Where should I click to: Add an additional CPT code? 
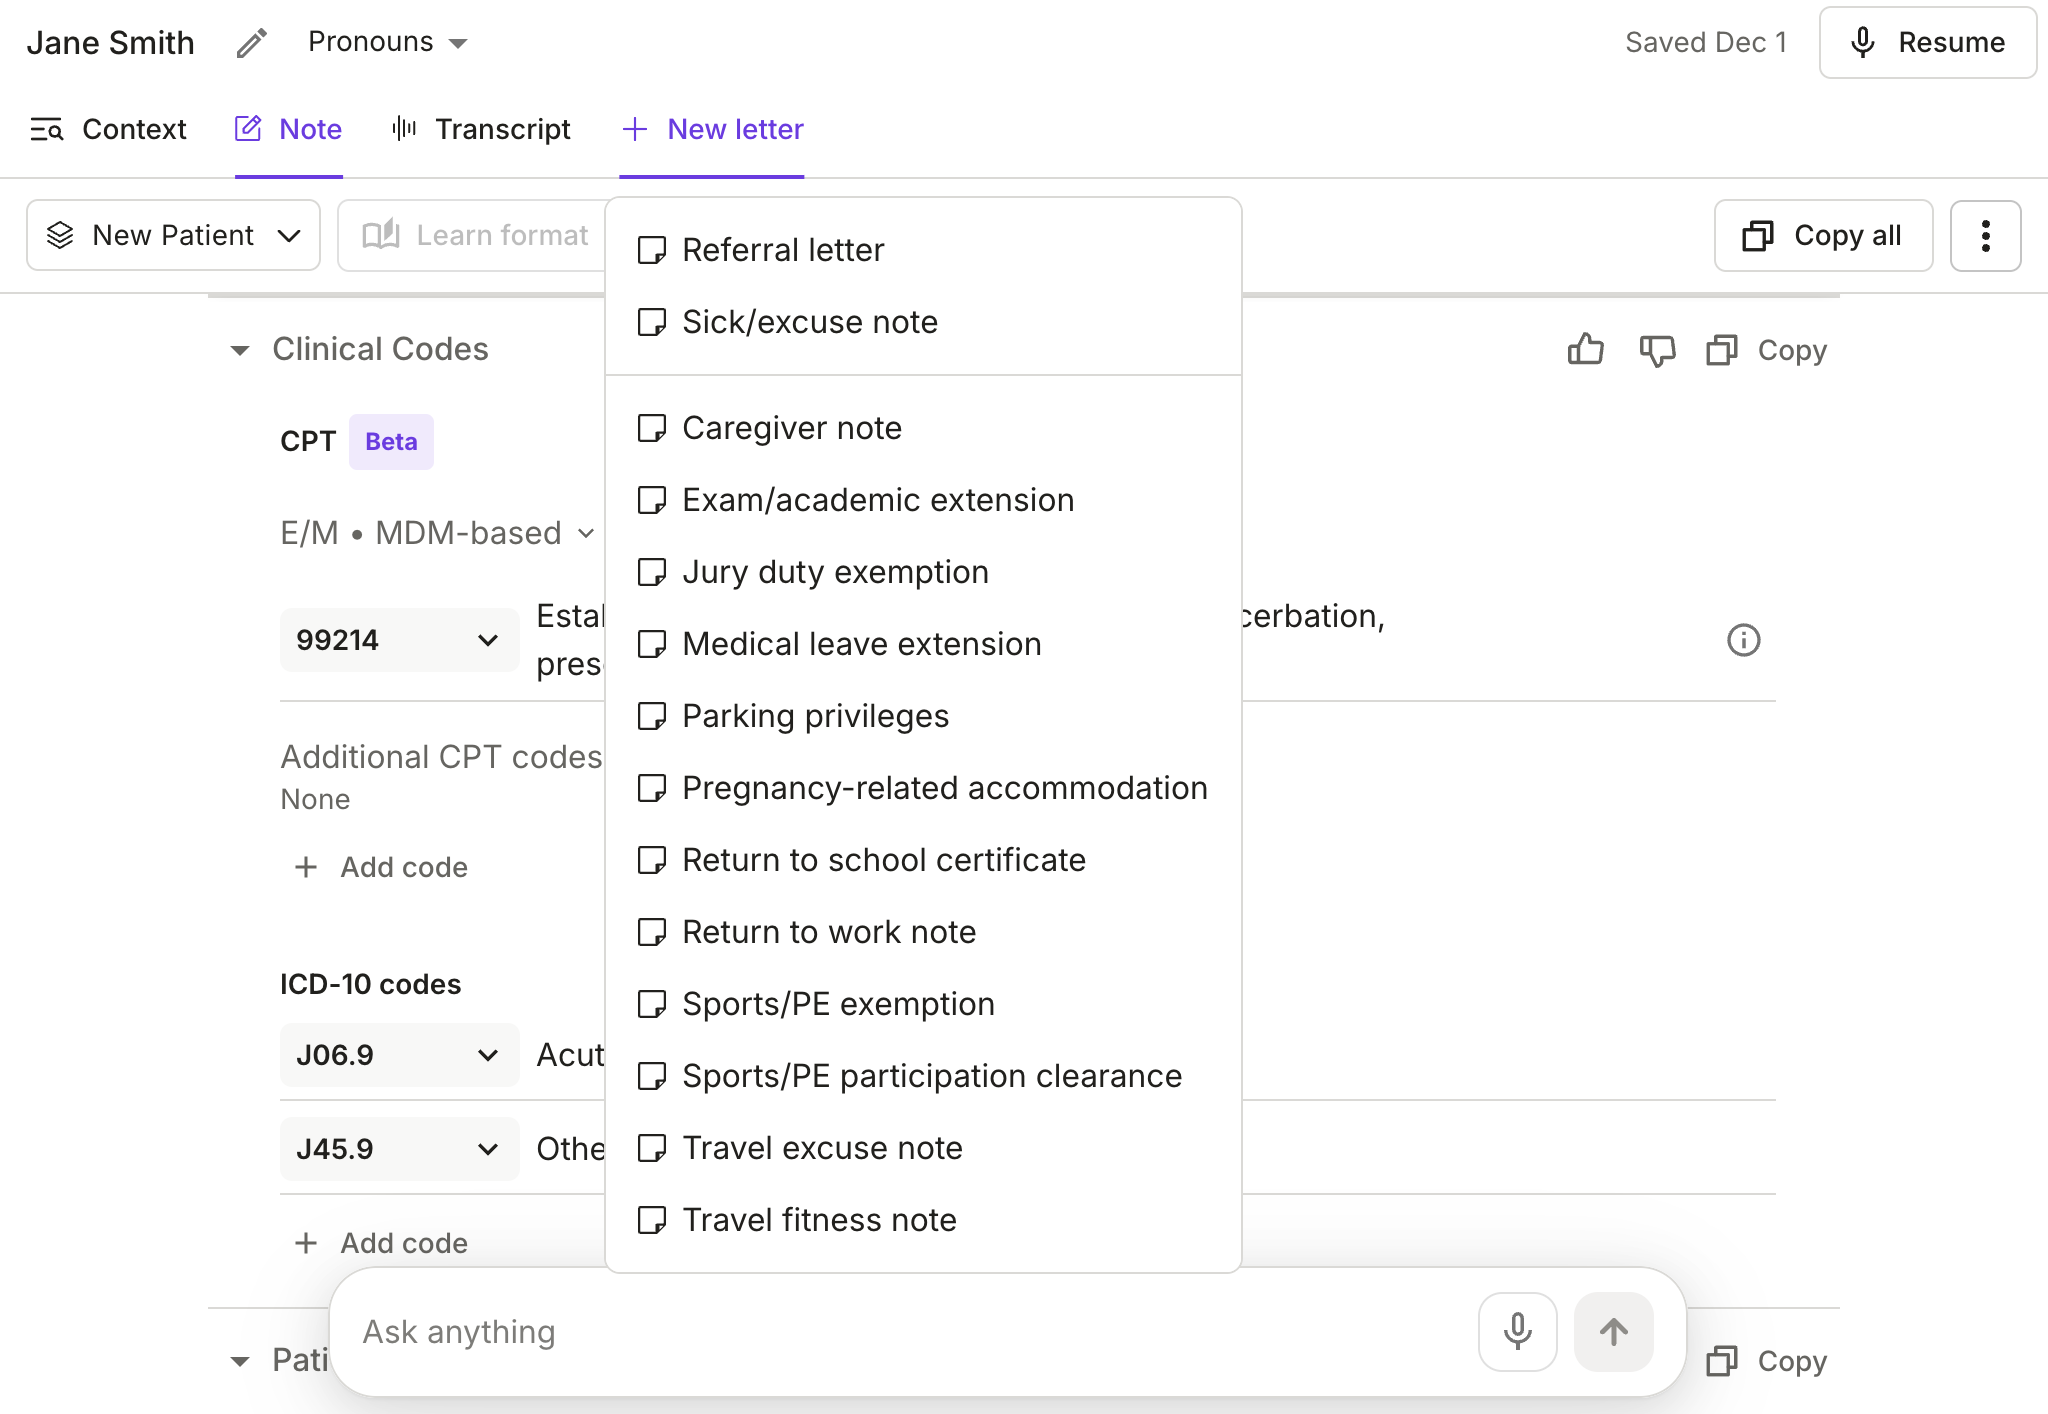click(x=380, y=867)
